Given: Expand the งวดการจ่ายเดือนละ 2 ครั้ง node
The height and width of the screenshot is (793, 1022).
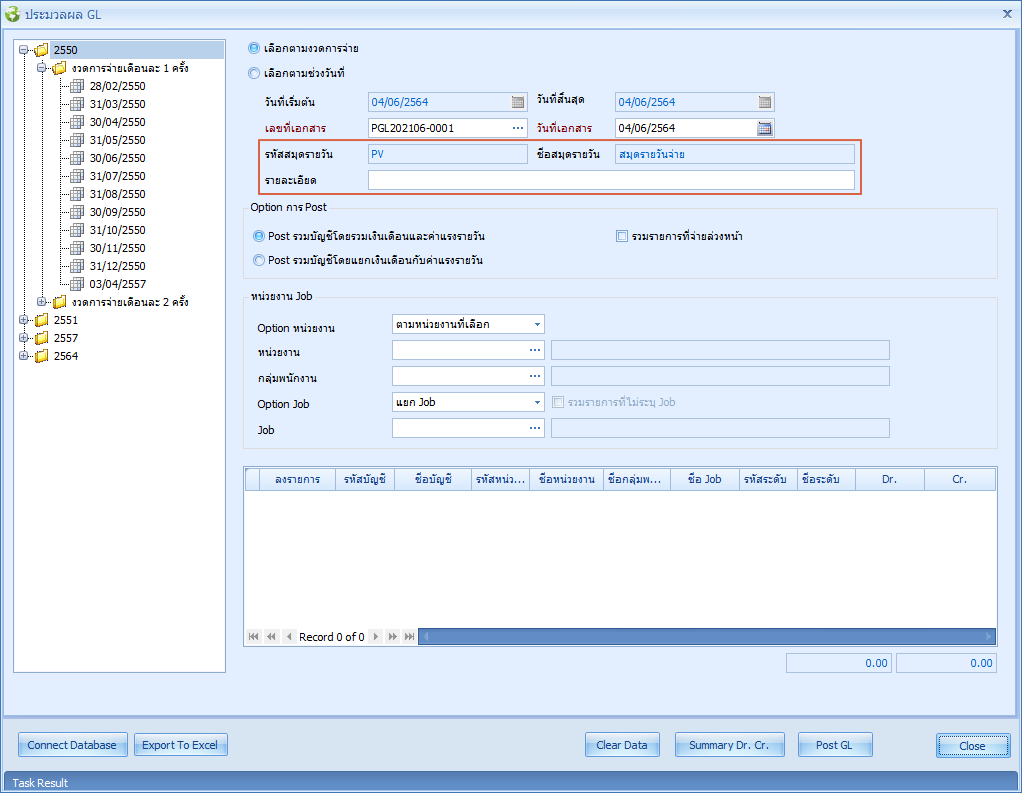Looking at the screenshot, I should tap(42, 302).
